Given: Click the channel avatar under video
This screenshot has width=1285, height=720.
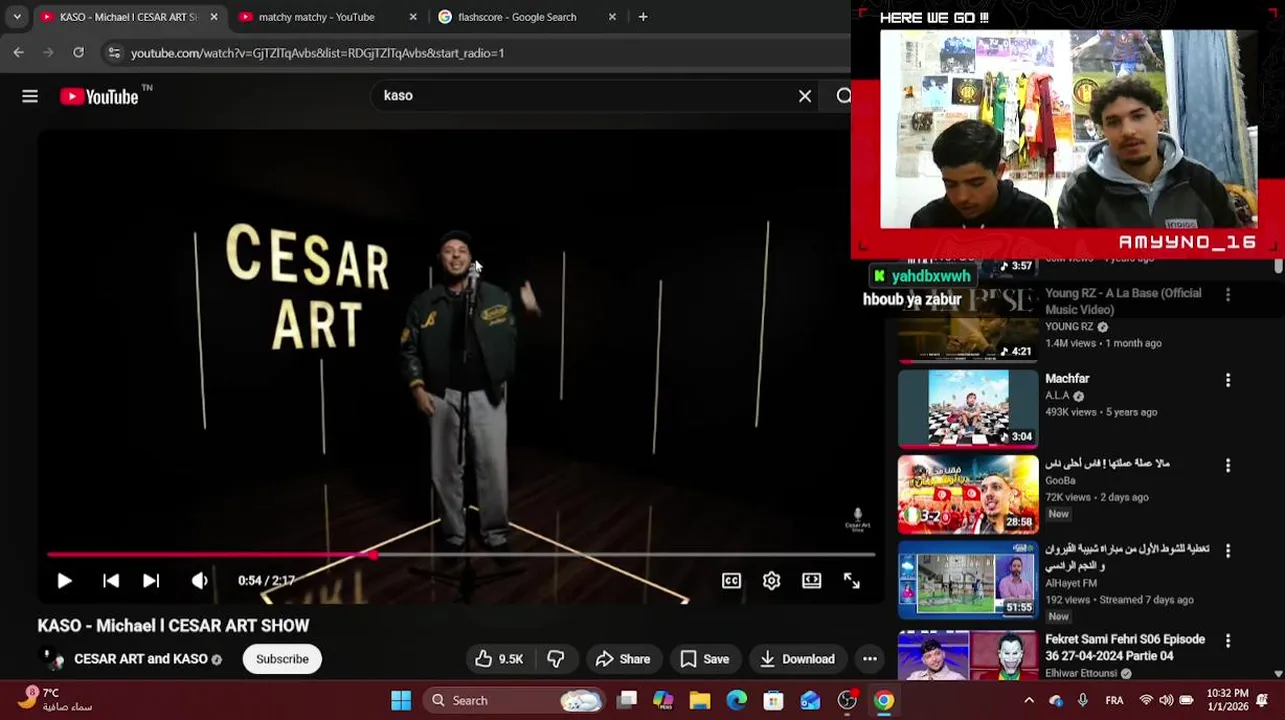Looking at the screenshot, I should click(x=52, y=659).
